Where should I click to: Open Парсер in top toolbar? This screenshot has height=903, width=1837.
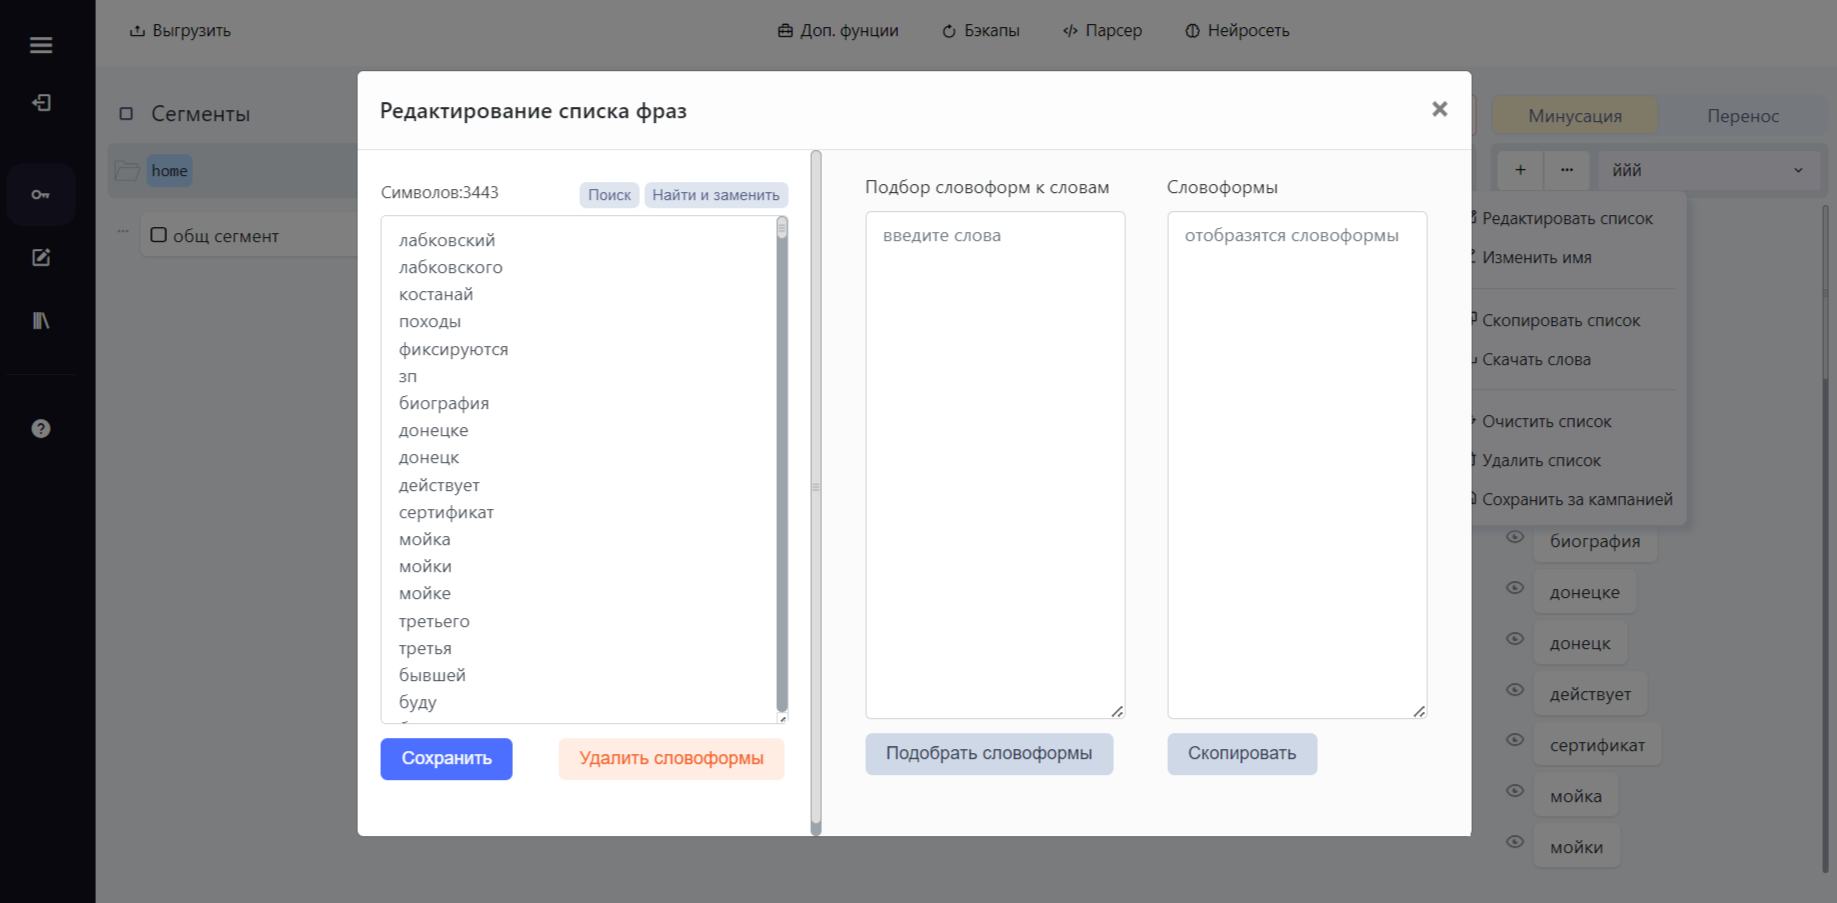pyautogui.click(x=1102, y=31)
